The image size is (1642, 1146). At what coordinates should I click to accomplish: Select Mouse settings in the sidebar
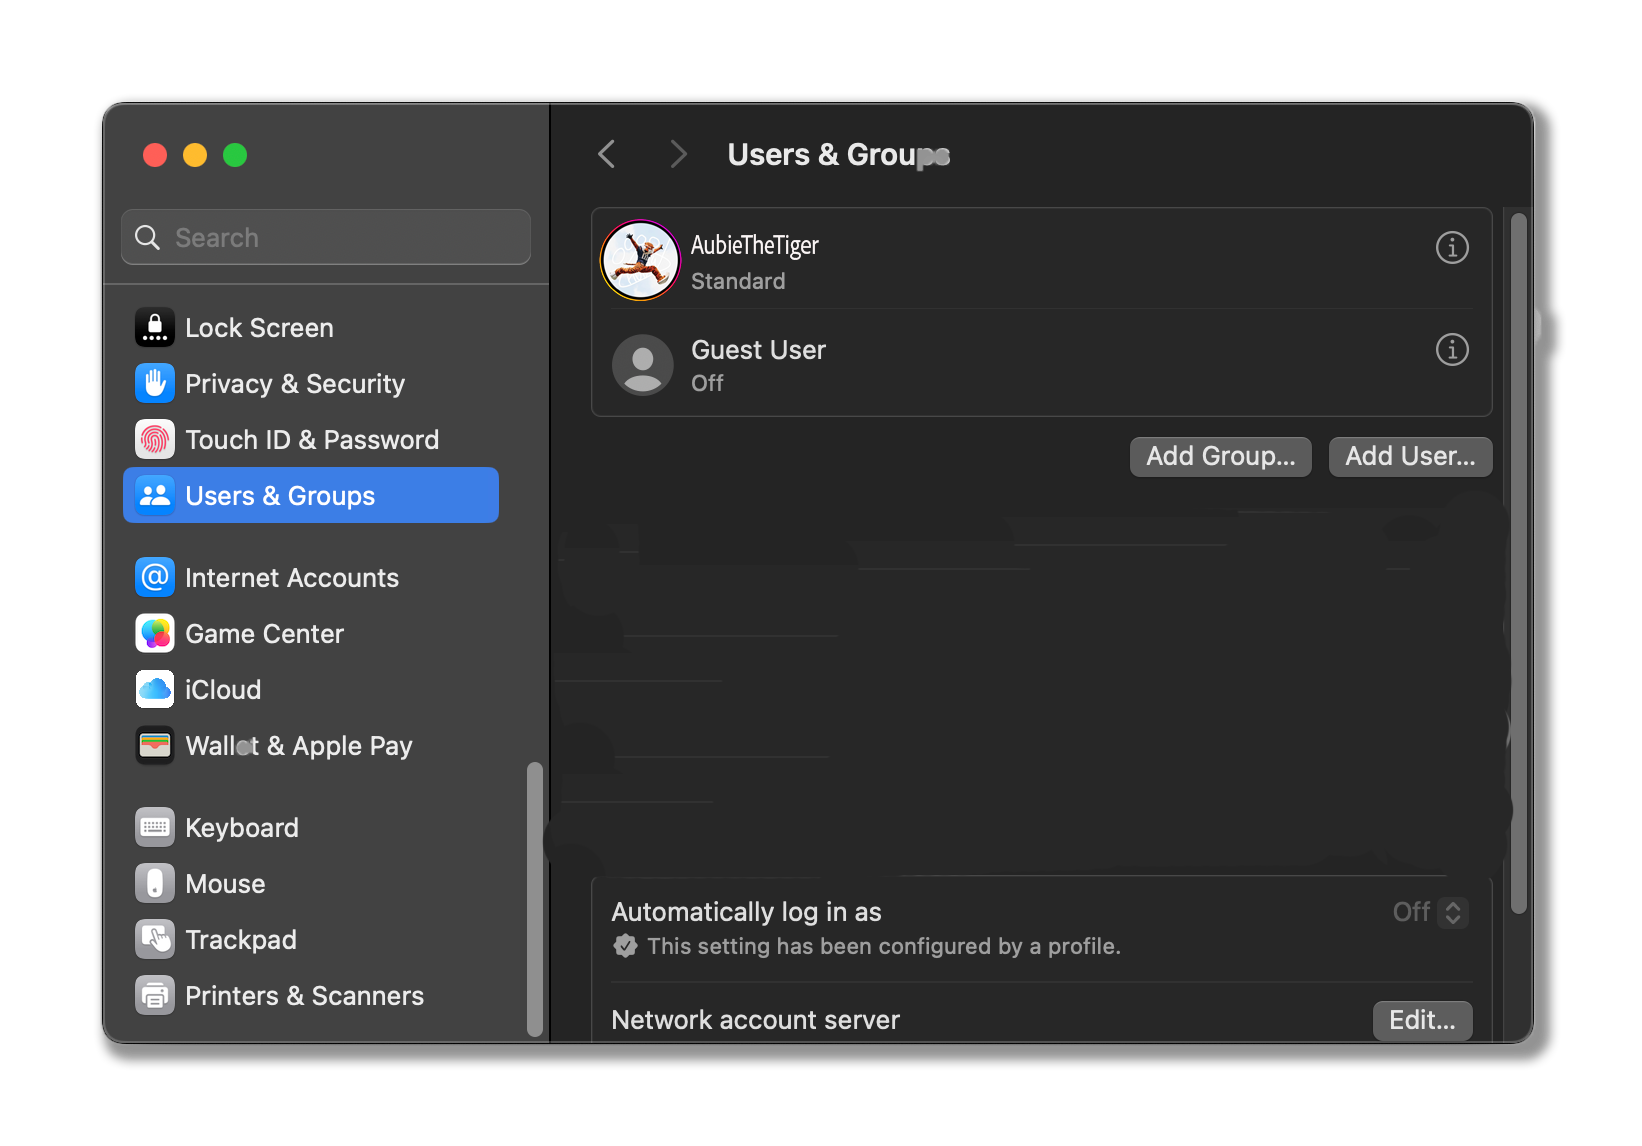225,884
